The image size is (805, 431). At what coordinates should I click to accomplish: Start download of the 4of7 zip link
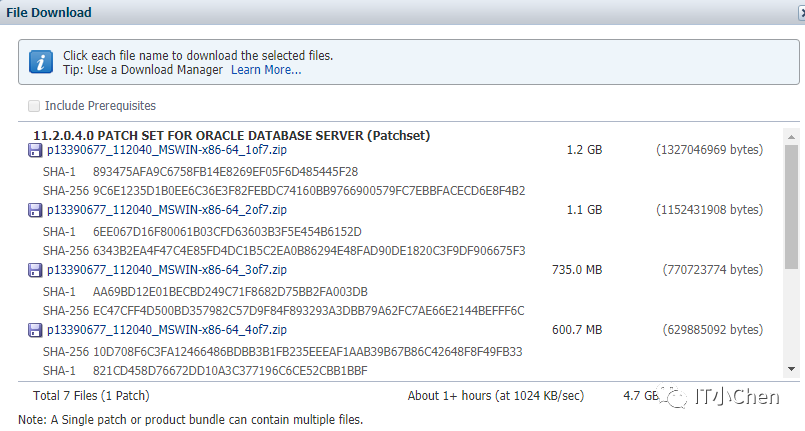(x=166, y=330)
